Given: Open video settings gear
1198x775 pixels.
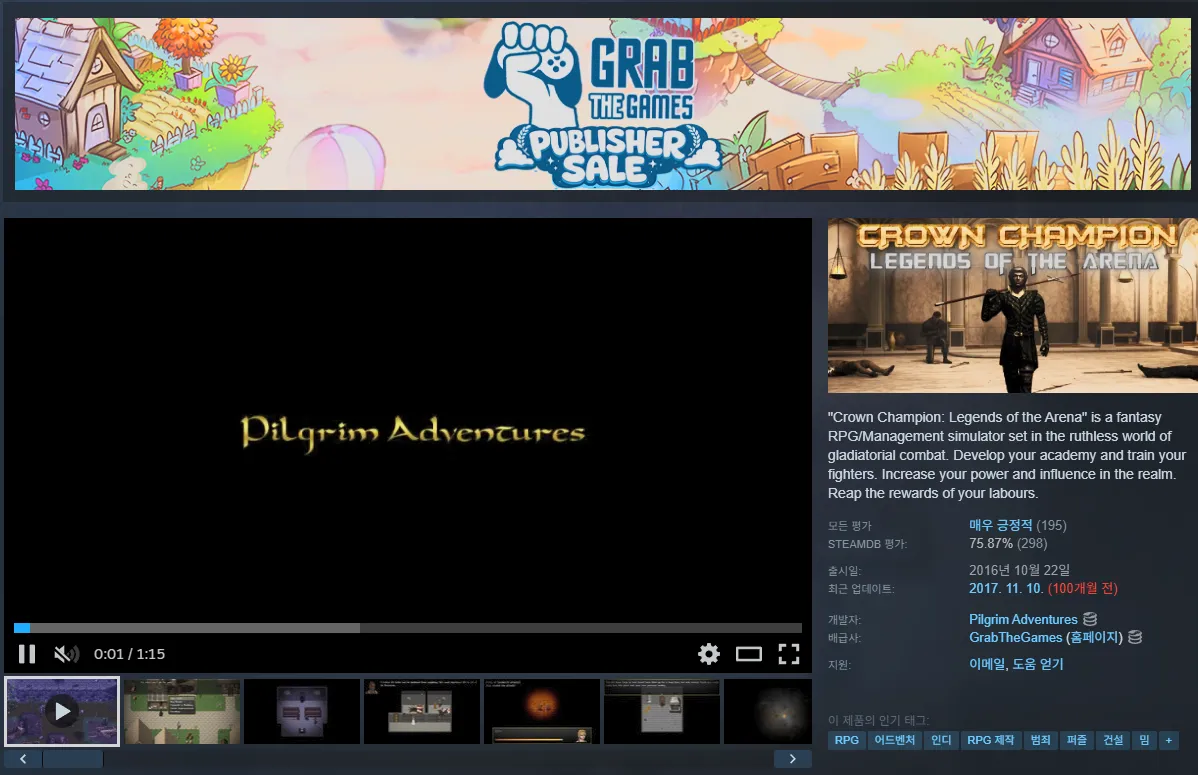Looking at the screenshot, I should pos(709,654).
